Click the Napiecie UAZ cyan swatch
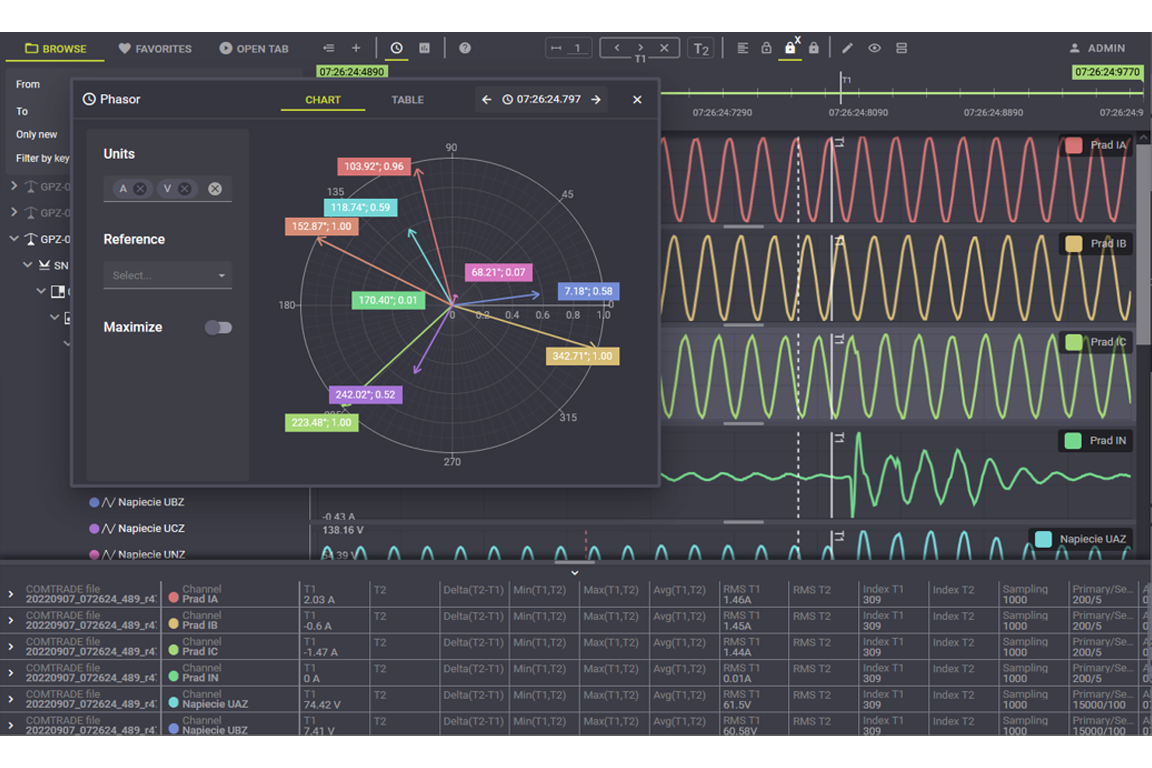 pyautogui.click(x=1043, y=539)
